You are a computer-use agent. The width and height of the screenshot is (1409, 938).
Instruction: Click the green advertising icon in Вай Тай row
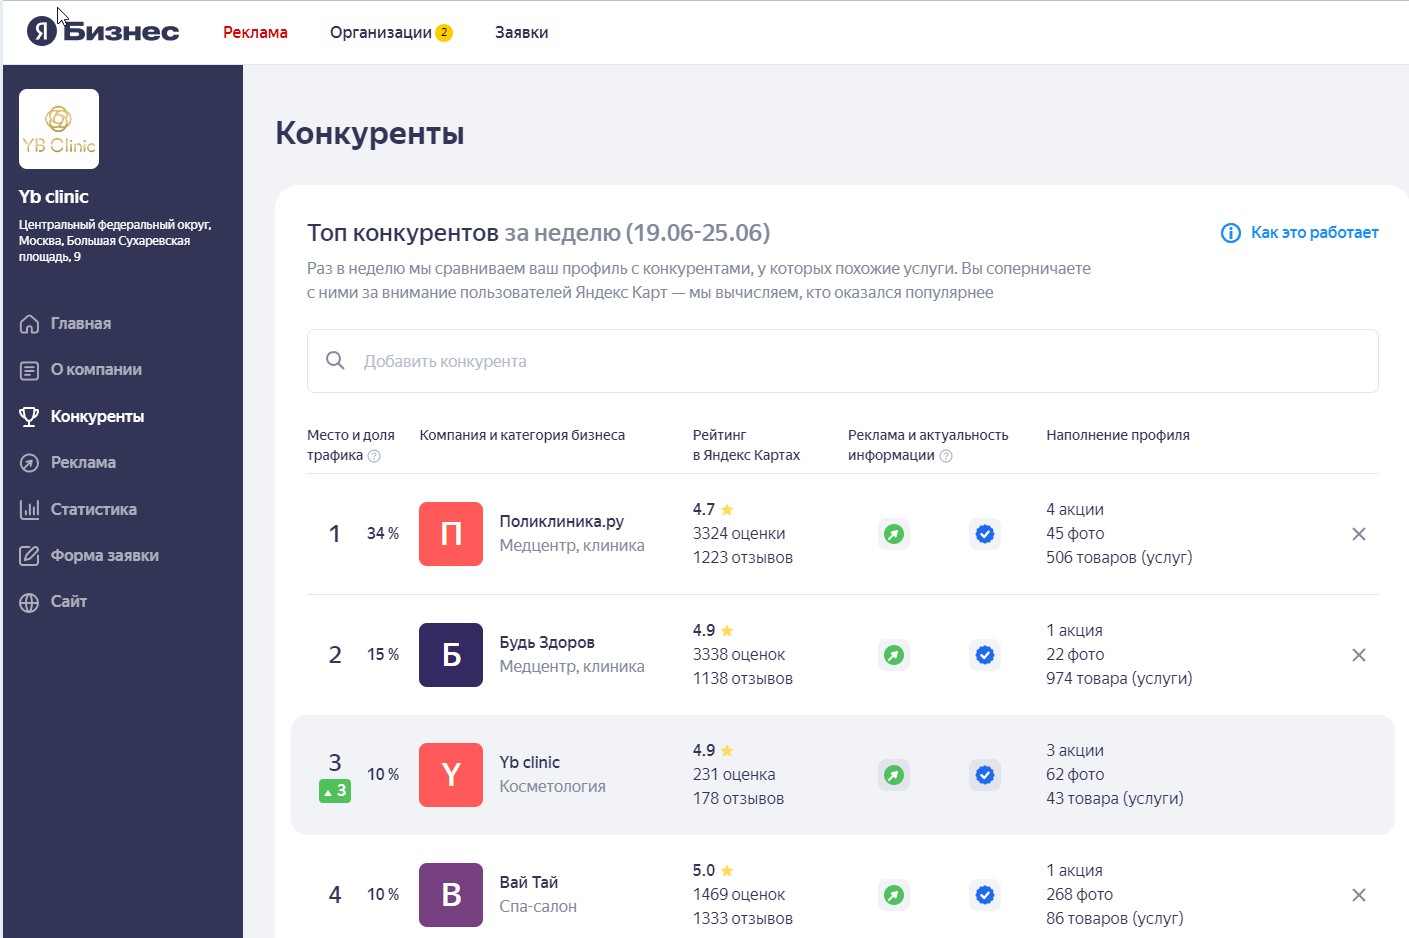click(x=894, y=895)
